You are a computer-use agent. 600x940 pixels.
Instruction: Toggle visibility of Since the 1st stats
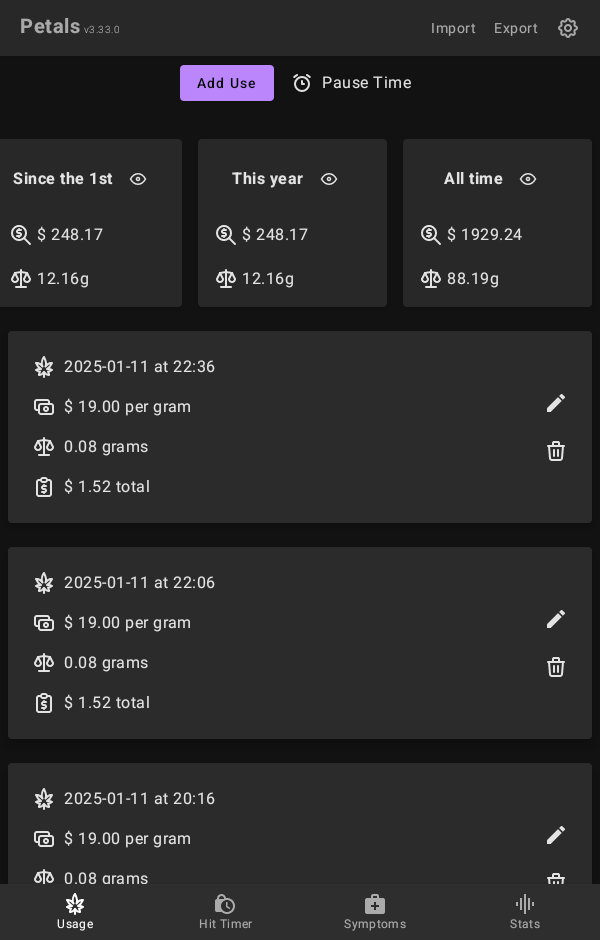(138, 179)
